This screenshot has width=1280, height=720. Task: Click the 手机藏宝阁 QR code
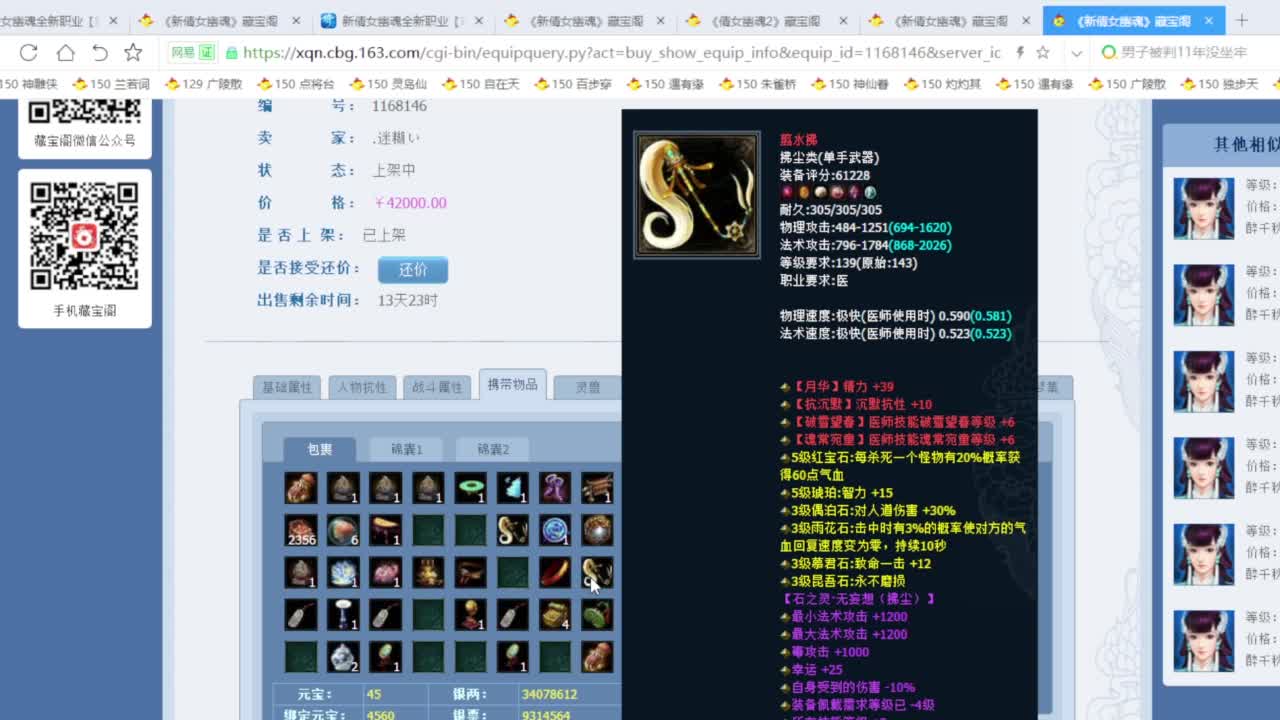pyautogui.click(x=84, y=236)
